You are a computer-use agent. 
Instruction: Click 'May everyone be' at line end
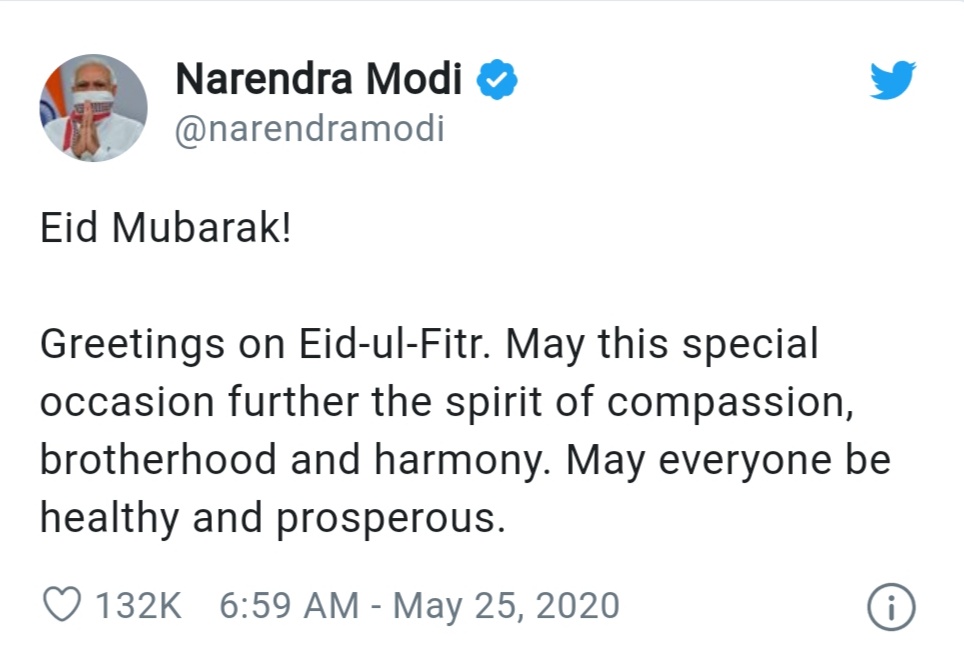(728, 460)
